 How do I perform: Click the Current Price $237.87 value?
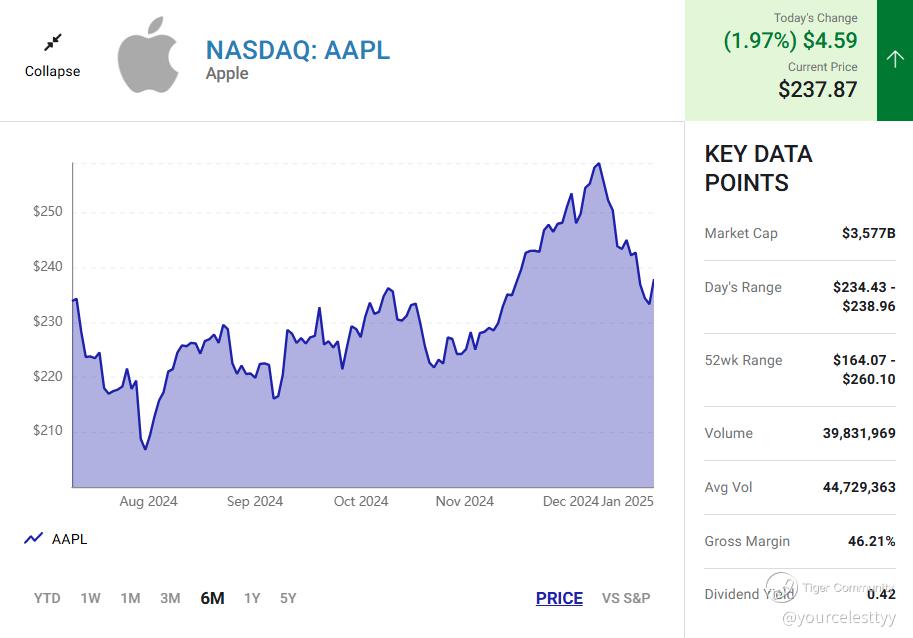click(817, 89)
